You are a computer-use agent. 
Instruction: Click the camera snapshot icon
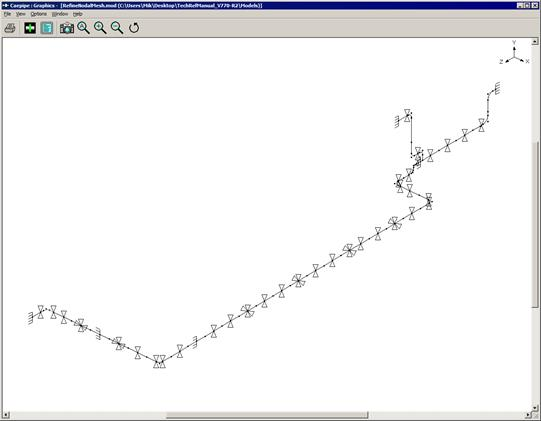coord(67,28)
